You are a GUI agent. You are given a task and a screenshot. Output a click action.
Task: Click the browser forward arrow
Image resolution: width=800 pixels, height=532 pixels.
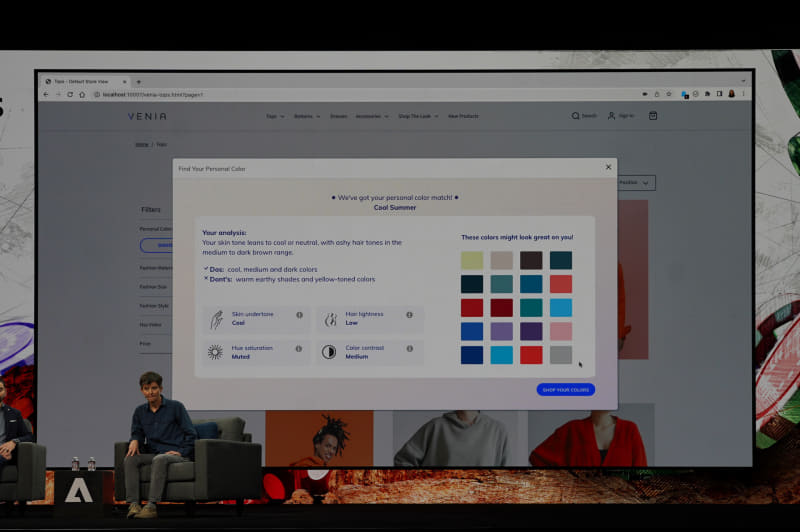click(x=58, y=94)
